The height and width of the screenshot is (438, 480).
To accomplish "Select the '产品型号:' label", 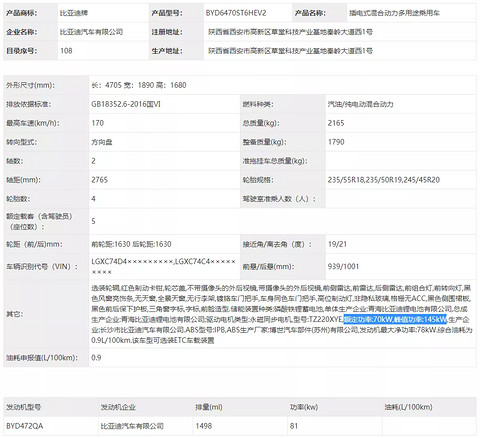I will [x=167, y=13].
